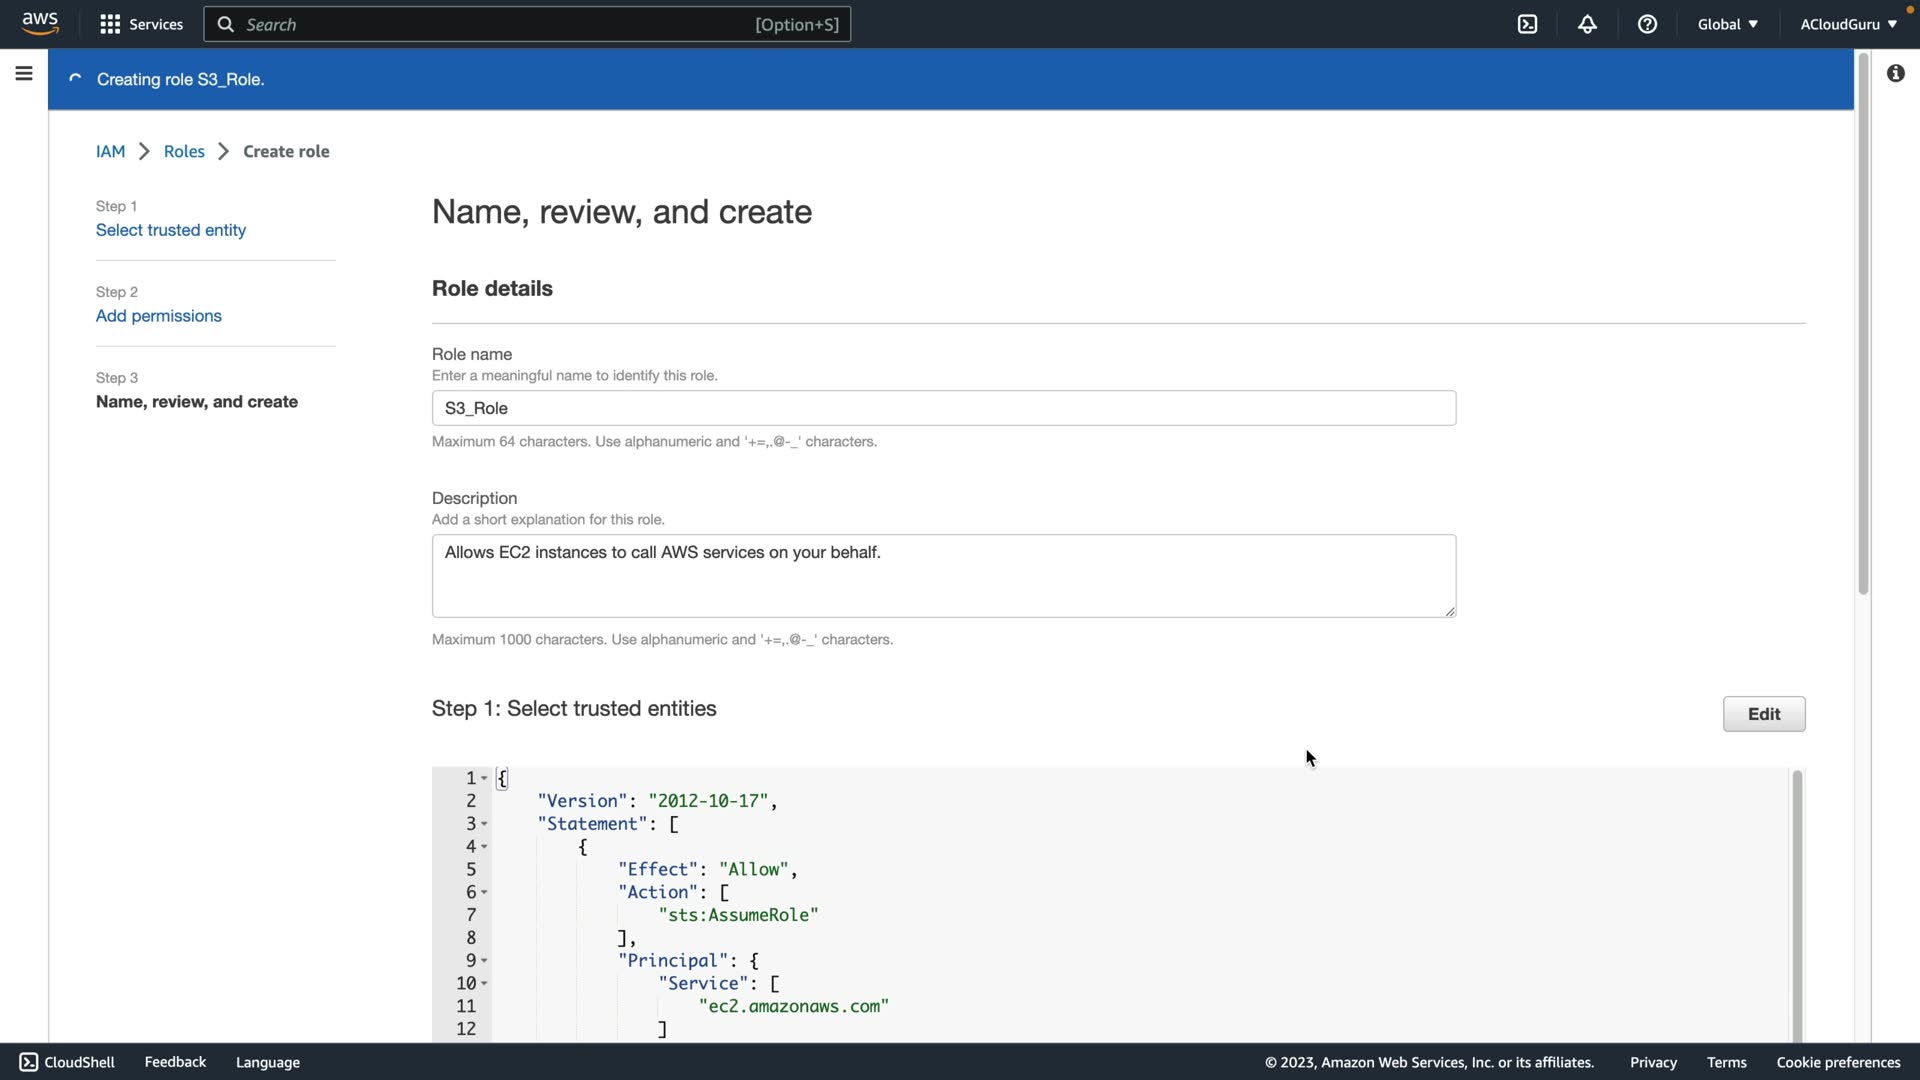1920x1080 pixels.
Task: Go to Step 2 Add permissions
Action: click(x=159, y=316)
